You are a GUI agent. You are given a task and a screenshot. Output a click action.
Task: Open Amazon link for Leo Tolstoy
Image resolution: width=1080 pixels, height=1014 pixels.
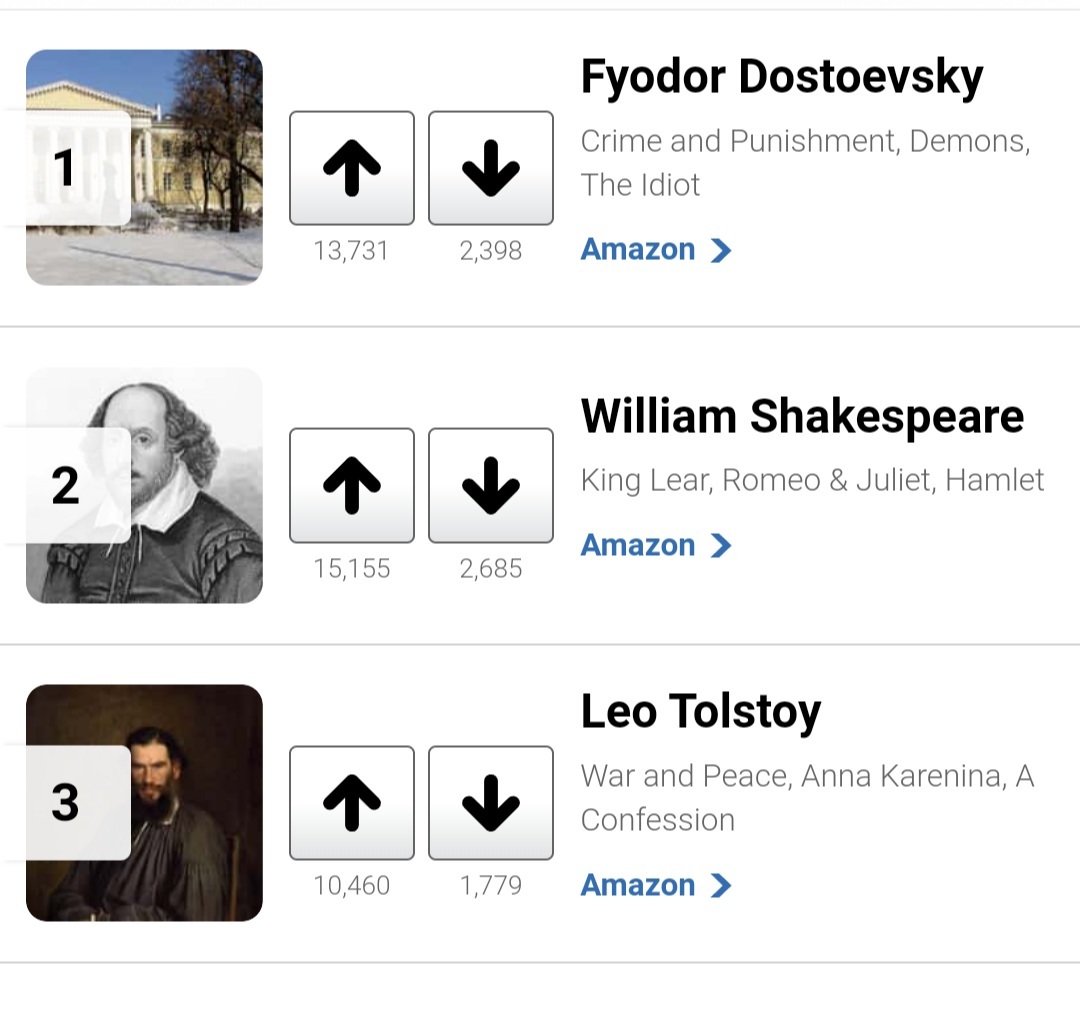pos(638,885)
